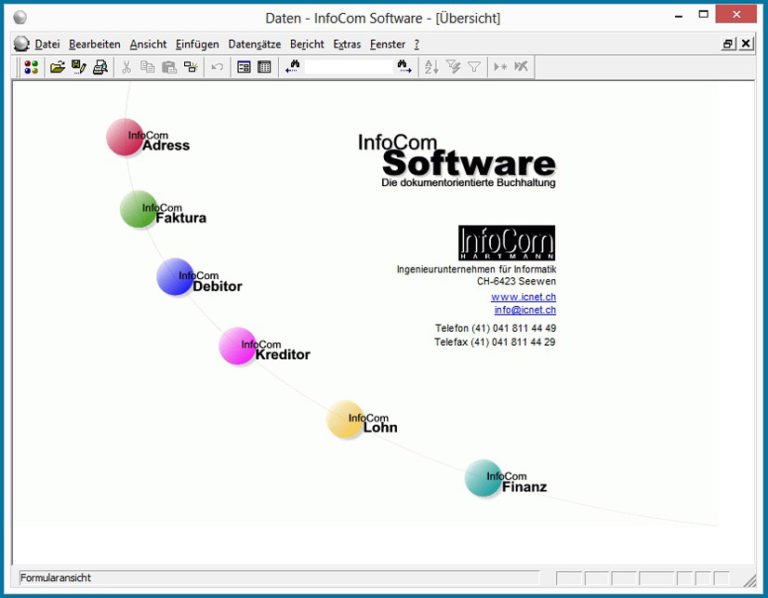Open the yellow InfoCom Lohn module

(x=345, y=419)
